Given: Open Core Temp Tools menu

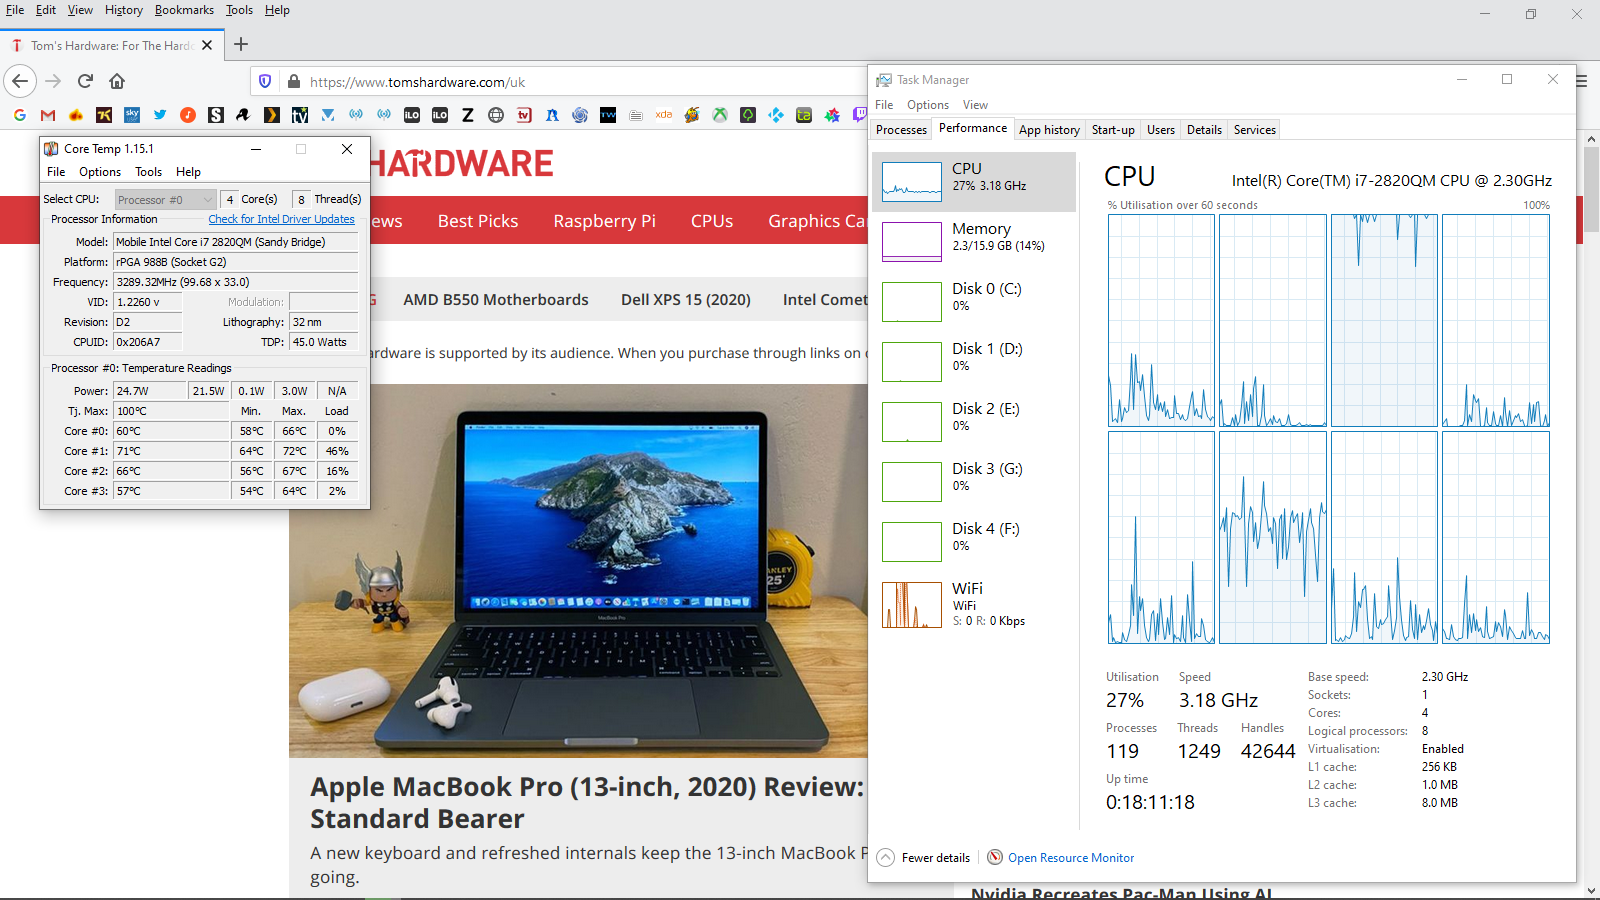Looking at the screenshot, I should pos(149,172).
